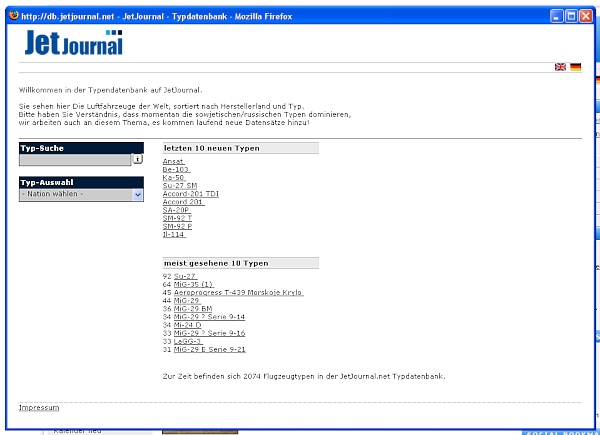Open the SM-92 T type link
600x435 pixels.
tap(177, 218)
